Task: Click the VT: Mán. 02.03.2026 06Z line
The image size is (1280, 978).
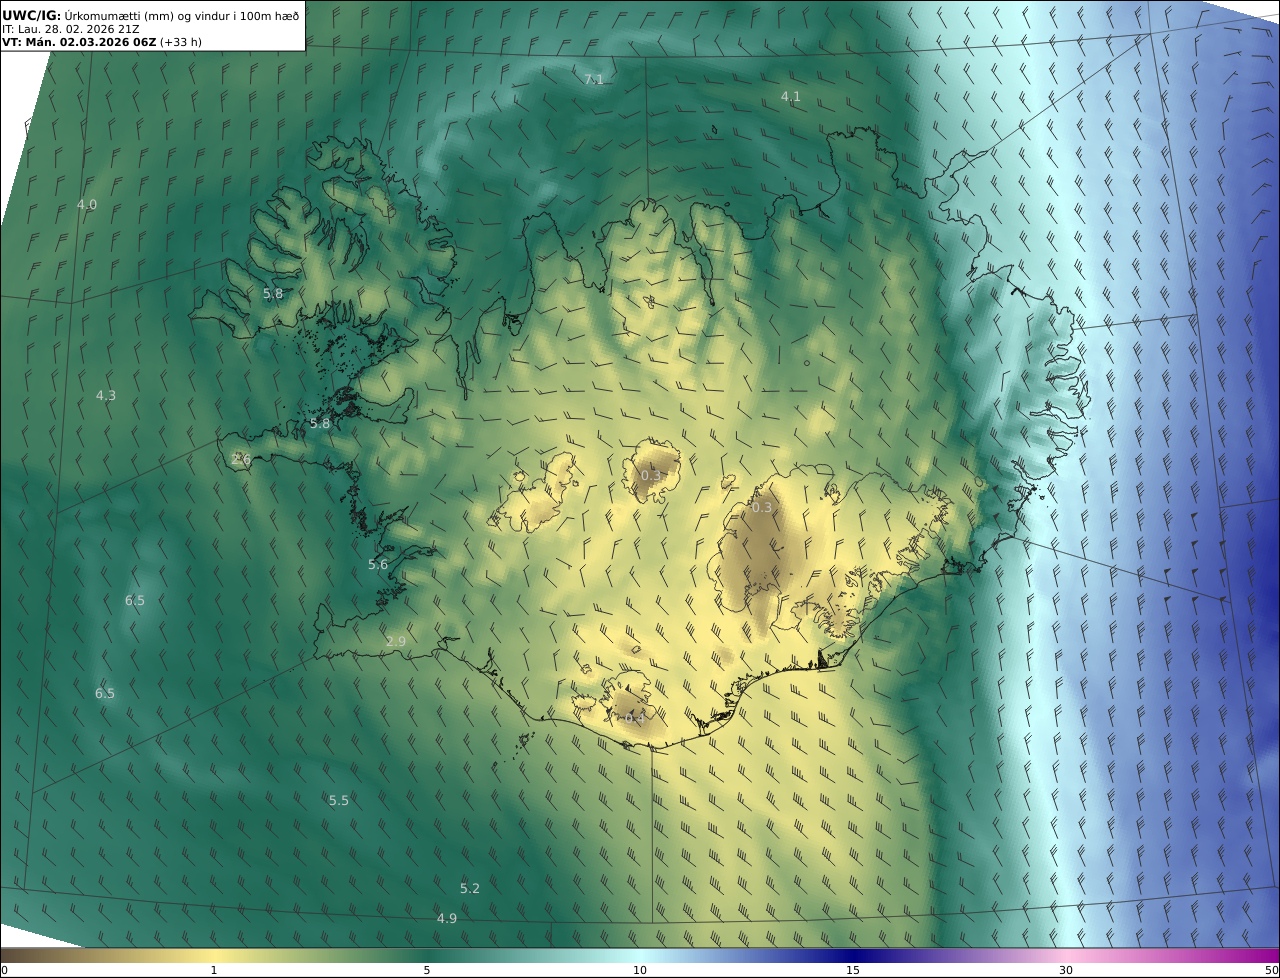Action: (101, 42)
